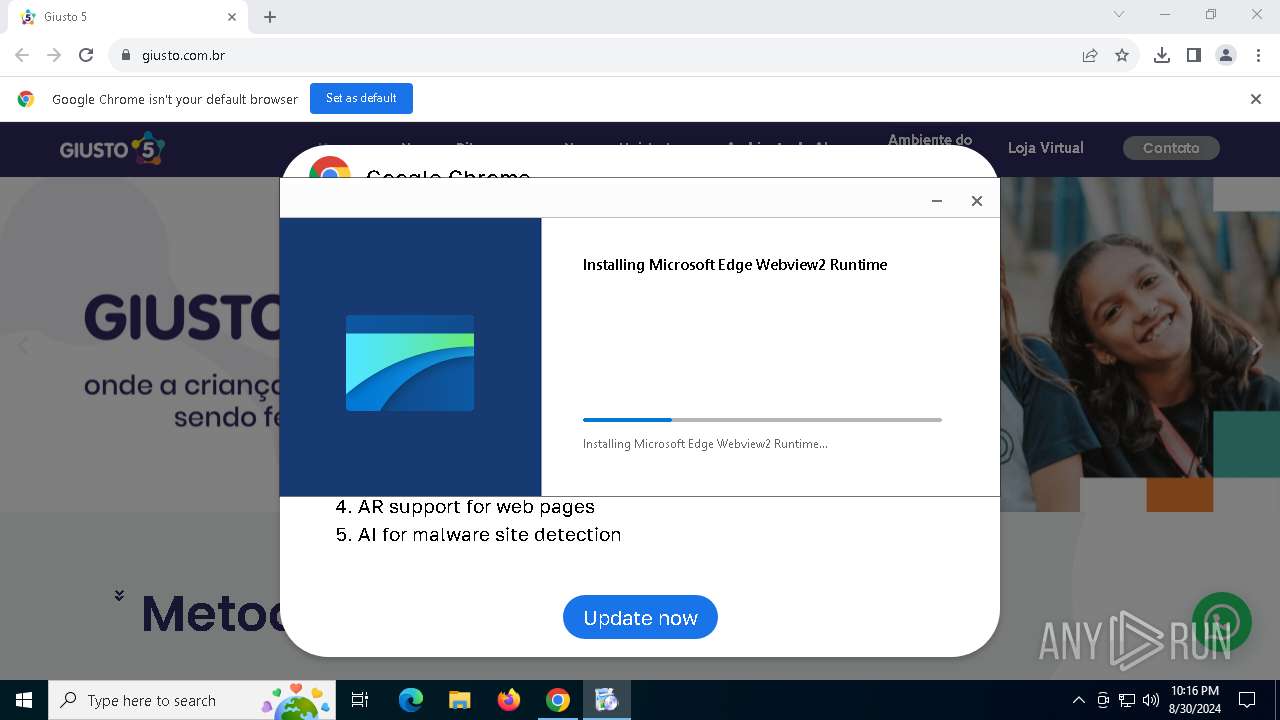1280x720 pixels.
Task: Minimize the WebView2 installer window
Action: click(x=937, y=201)
